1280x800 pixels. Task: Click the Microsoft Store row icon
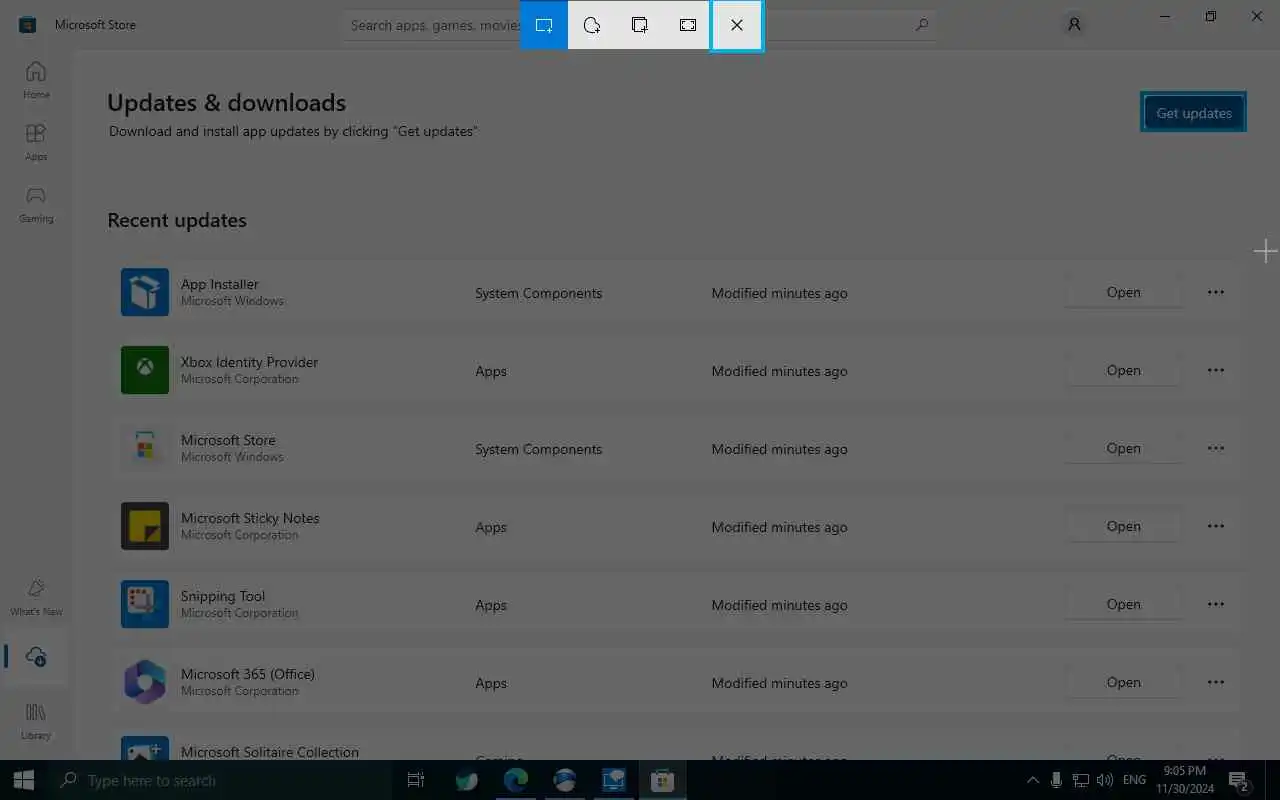click(x=145, y=448)
